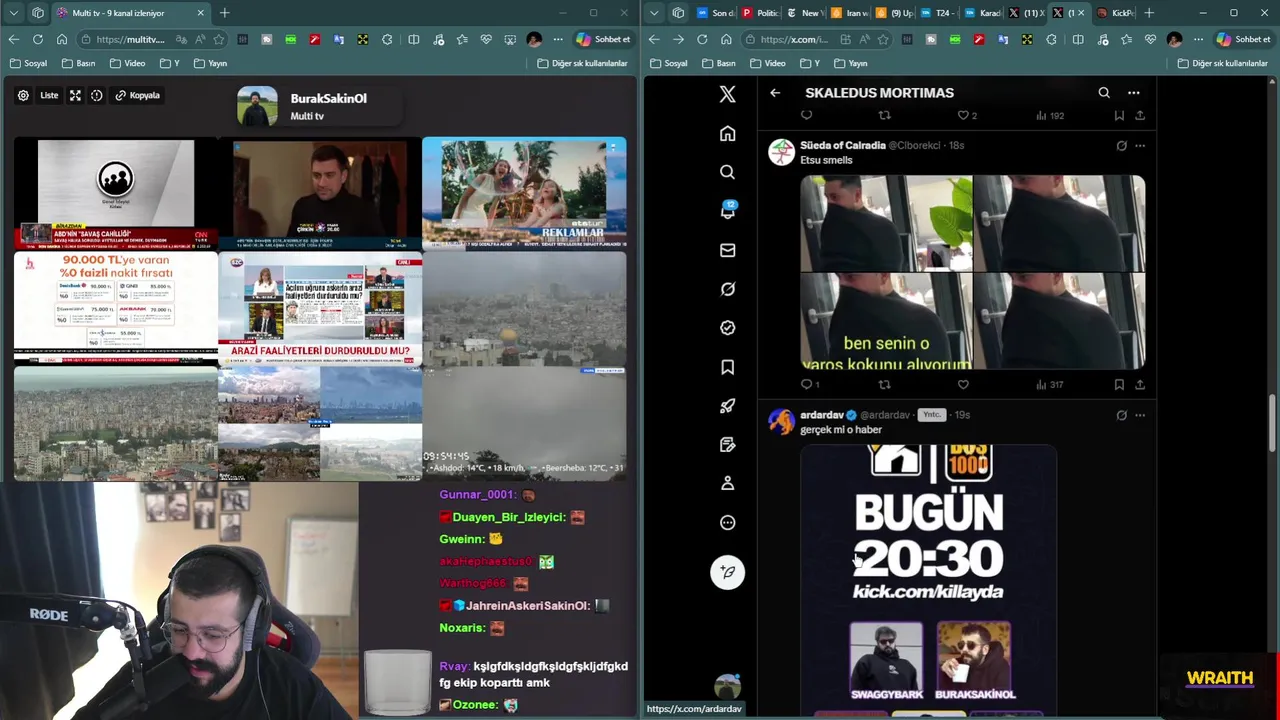The image size is (1280, 720).
Task: Open SKALEDUS MORTIMAS header more menu
Action: (x=1133, y=93)
